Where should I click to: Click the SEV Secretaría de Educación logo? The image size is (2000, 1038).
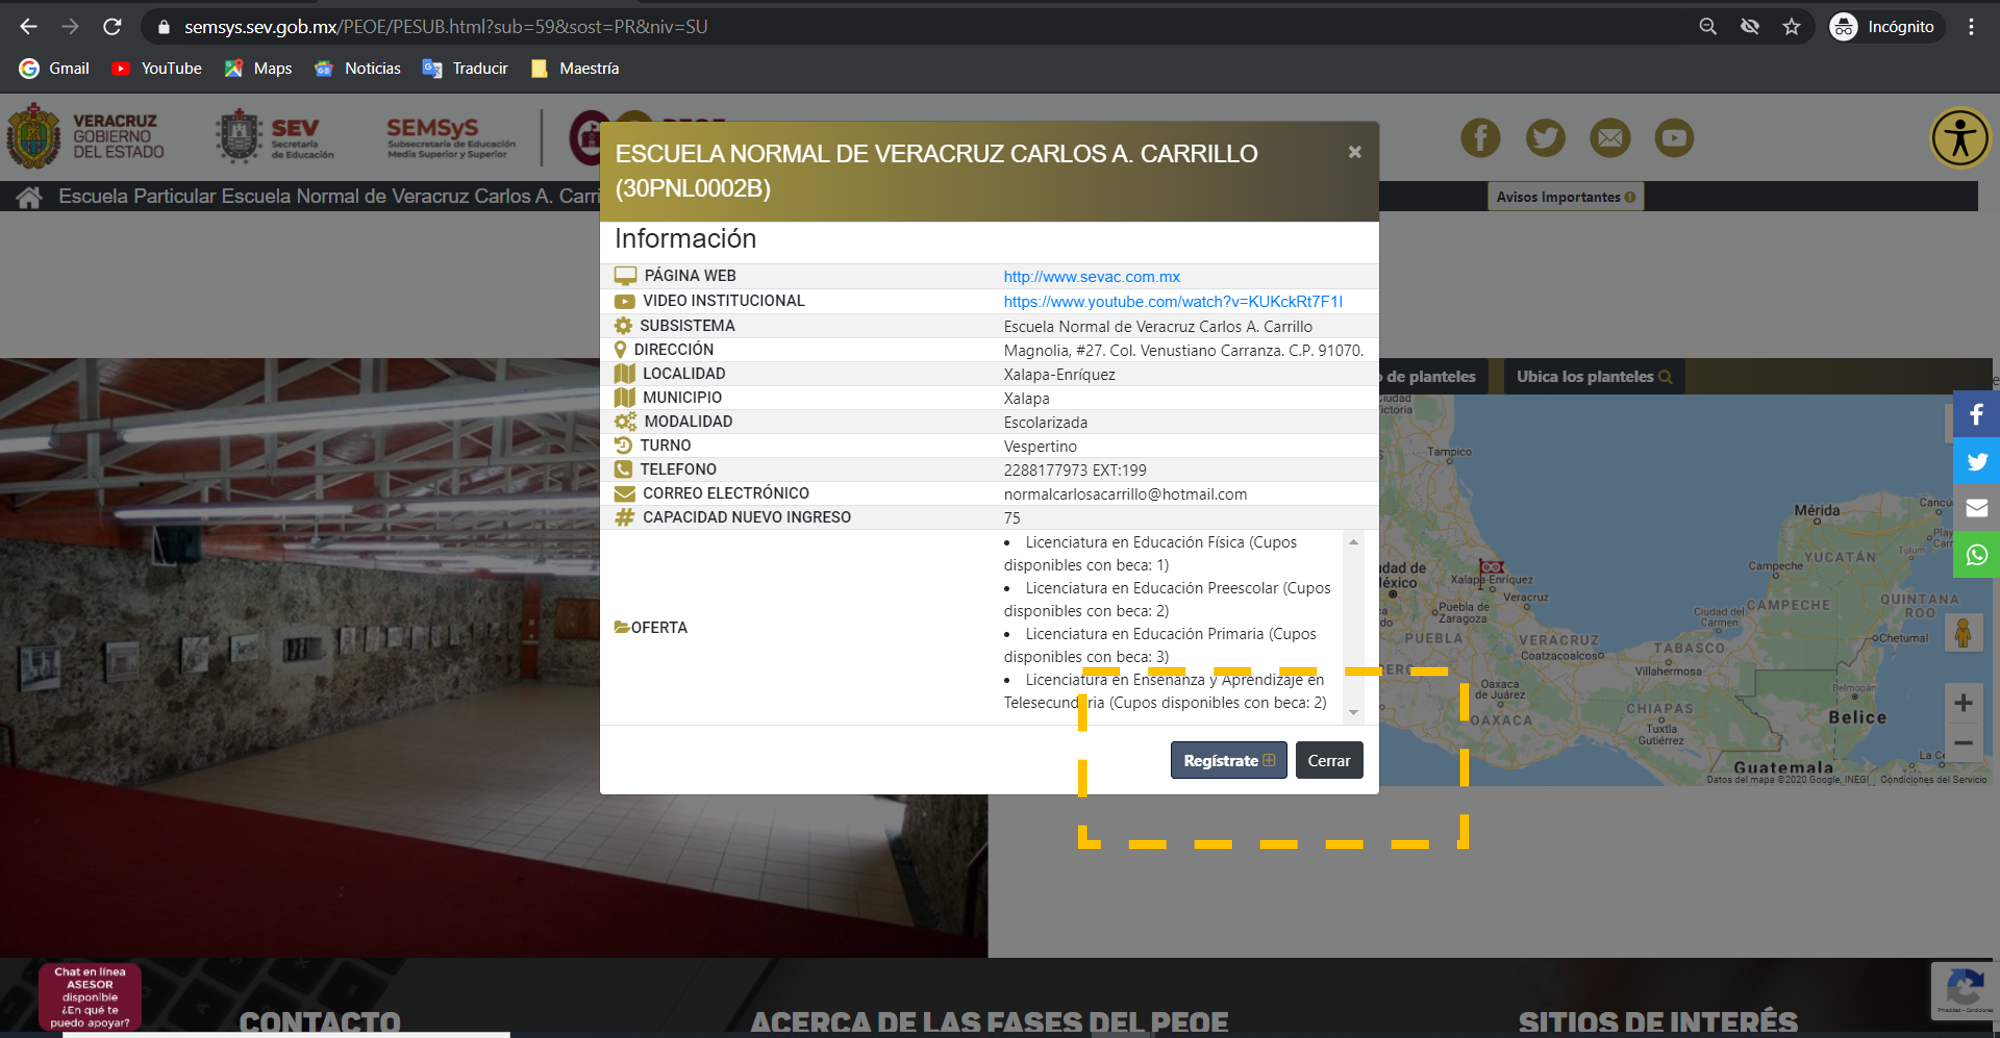tap(276, 137)
